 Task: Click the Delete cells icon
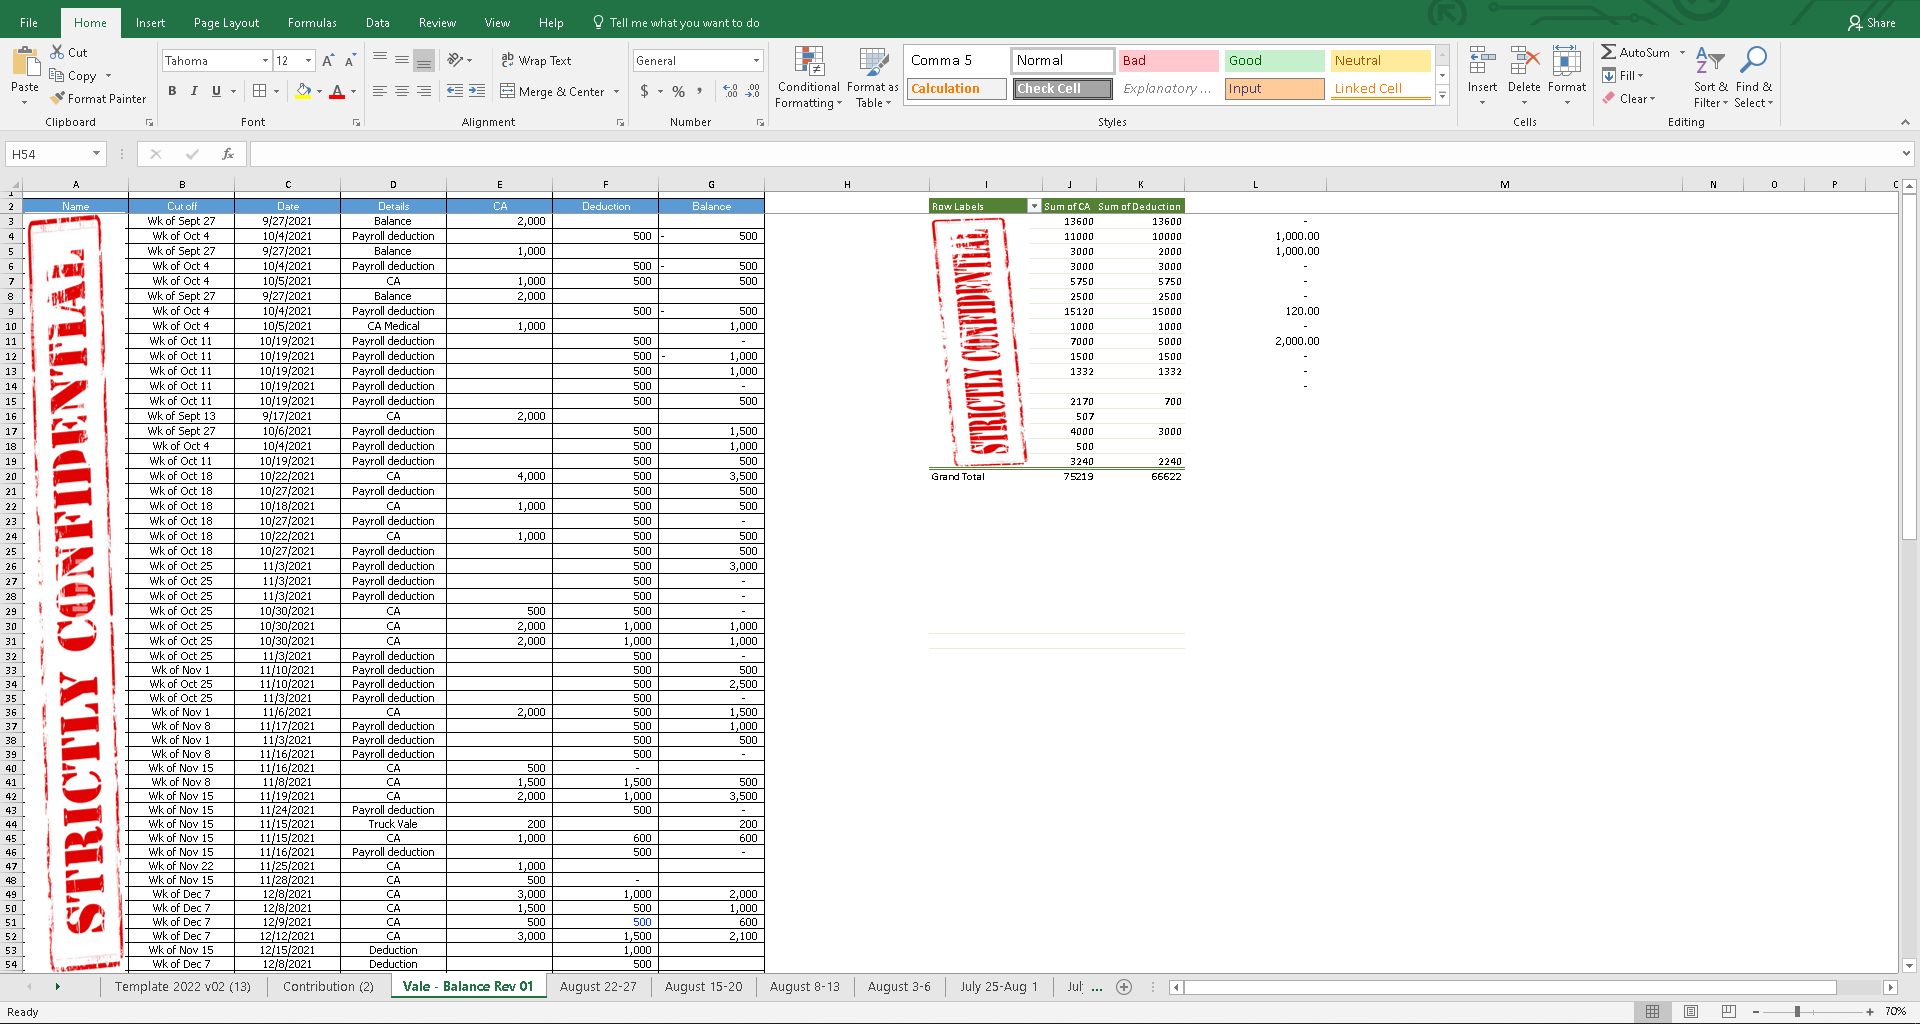1524,61
